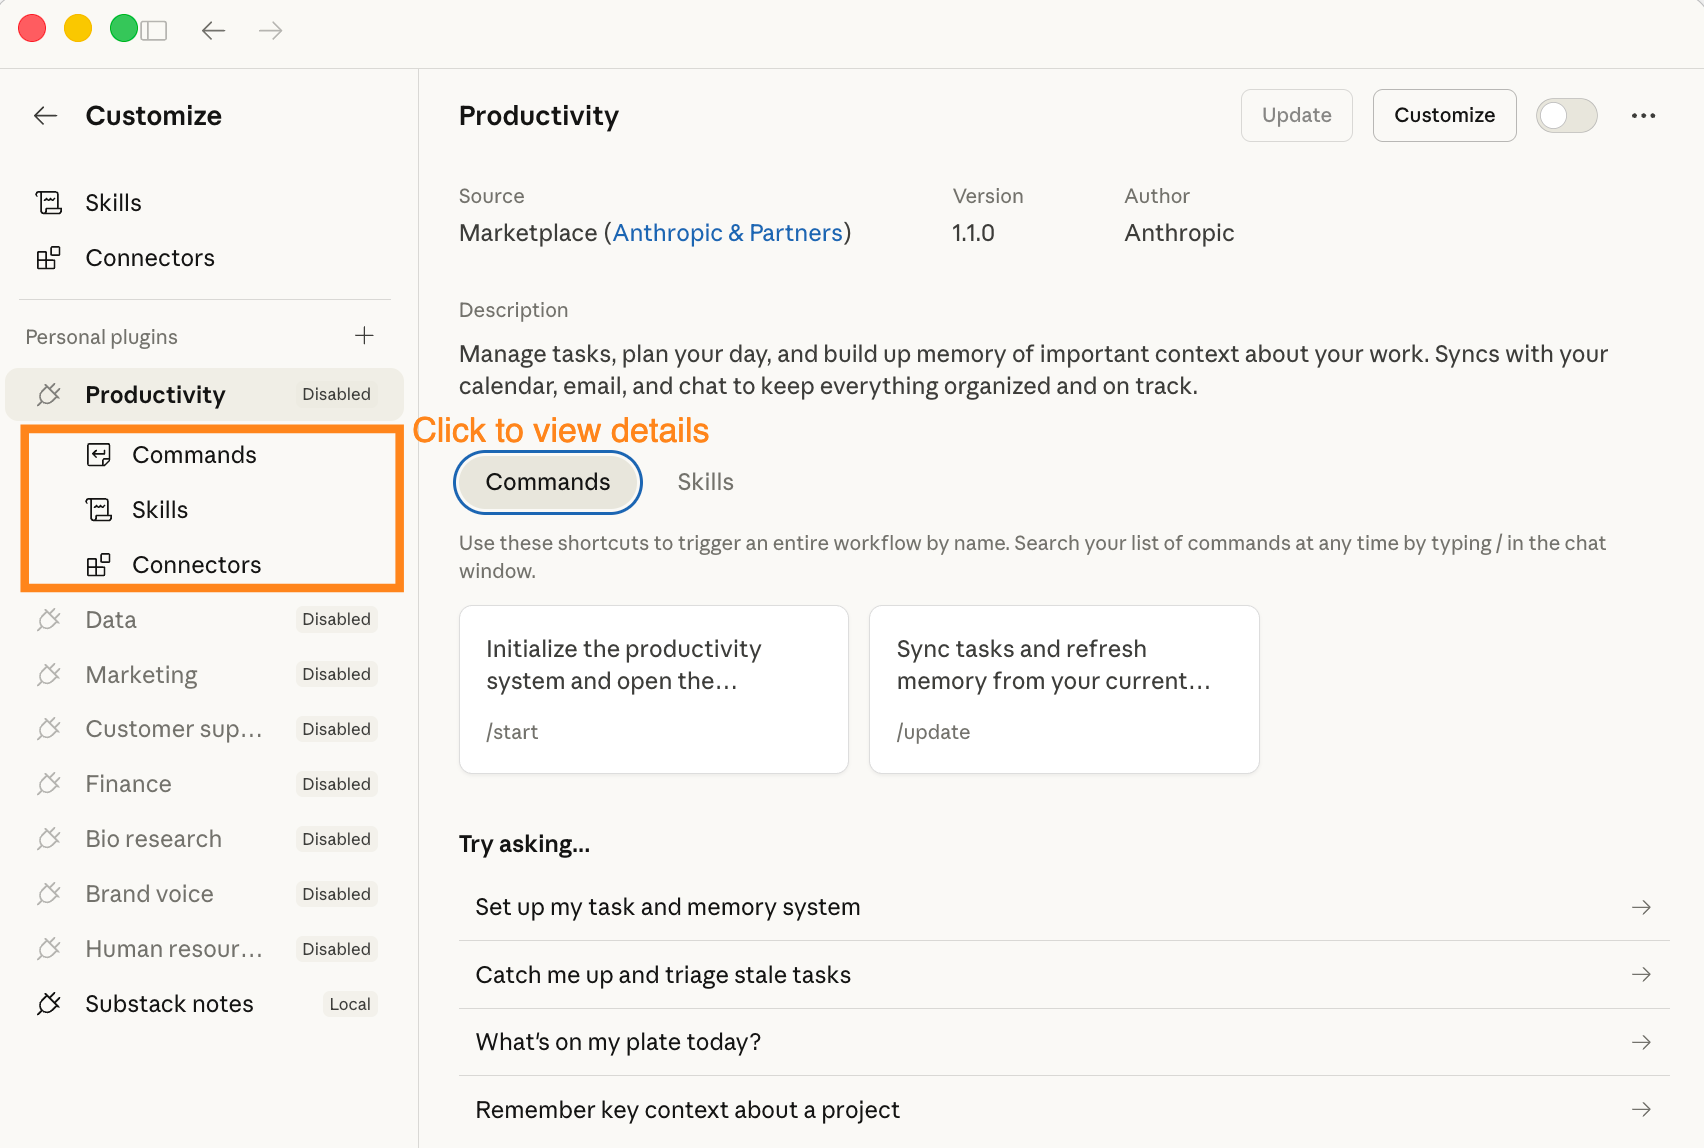Click the back arrow beside Customize heading
Viewport: 1704px width, 1148px height.
[46, 116]
